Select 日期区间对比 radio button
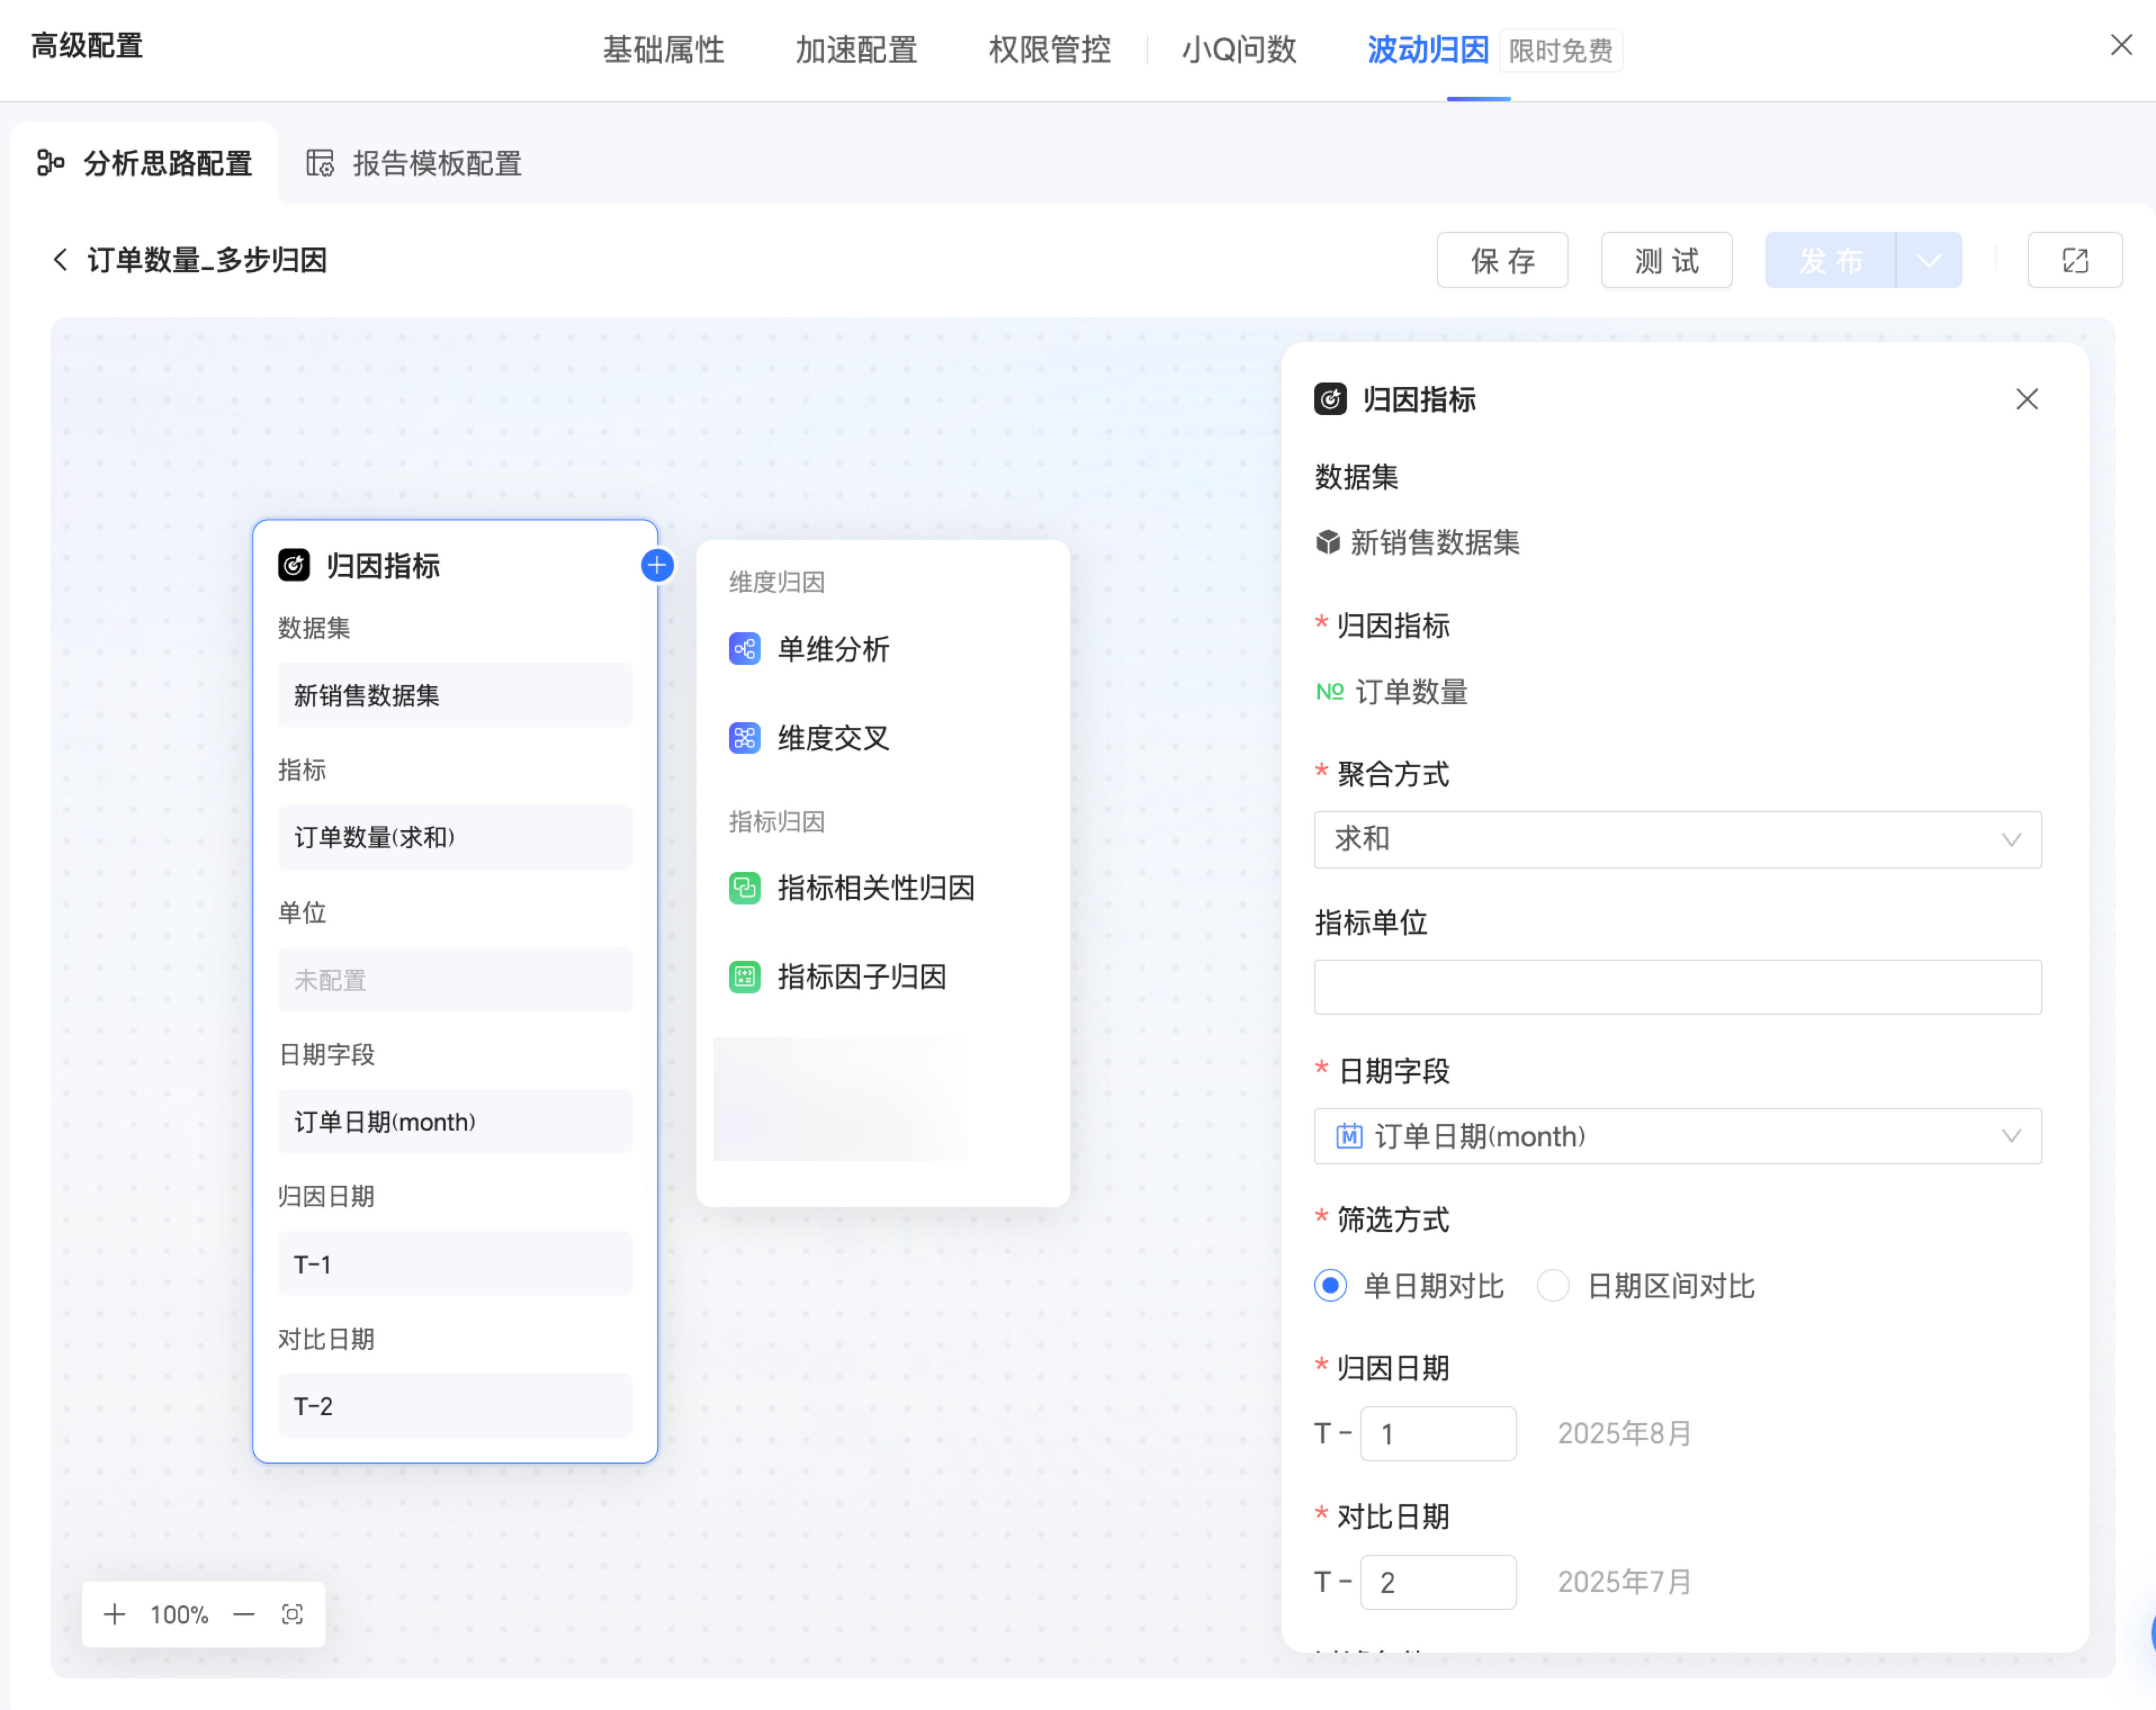Image resolution: width=2156 pixels, height=1710 pixels. click(1553, 1285)
